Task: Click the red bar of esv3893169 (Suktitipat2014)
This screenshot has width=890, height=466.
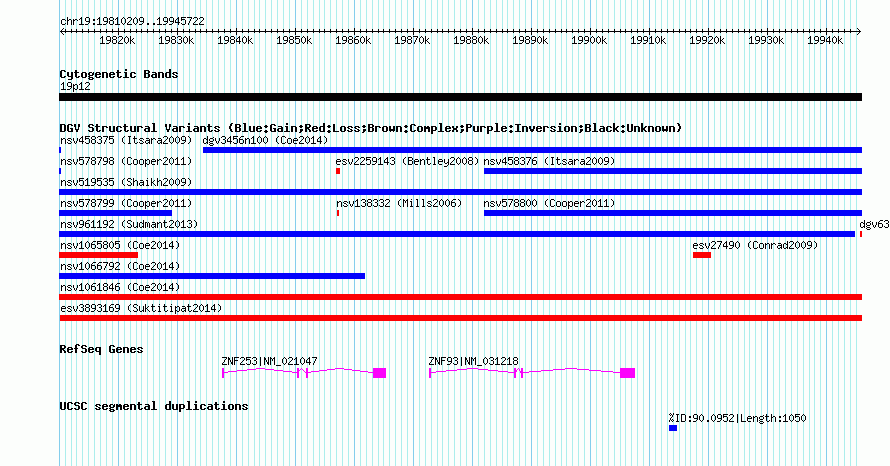Action: (460, 318)
